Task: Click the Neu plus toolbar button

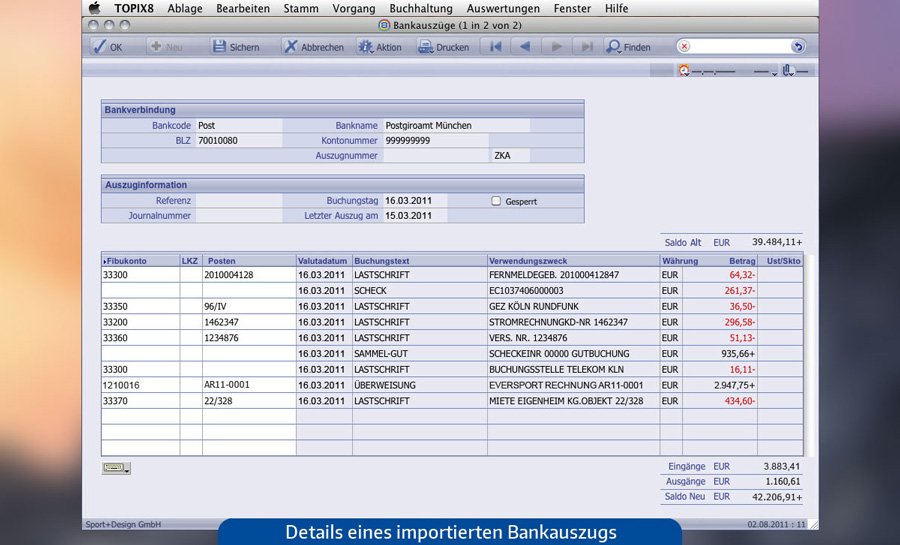Action: click(x=166, y=46)
